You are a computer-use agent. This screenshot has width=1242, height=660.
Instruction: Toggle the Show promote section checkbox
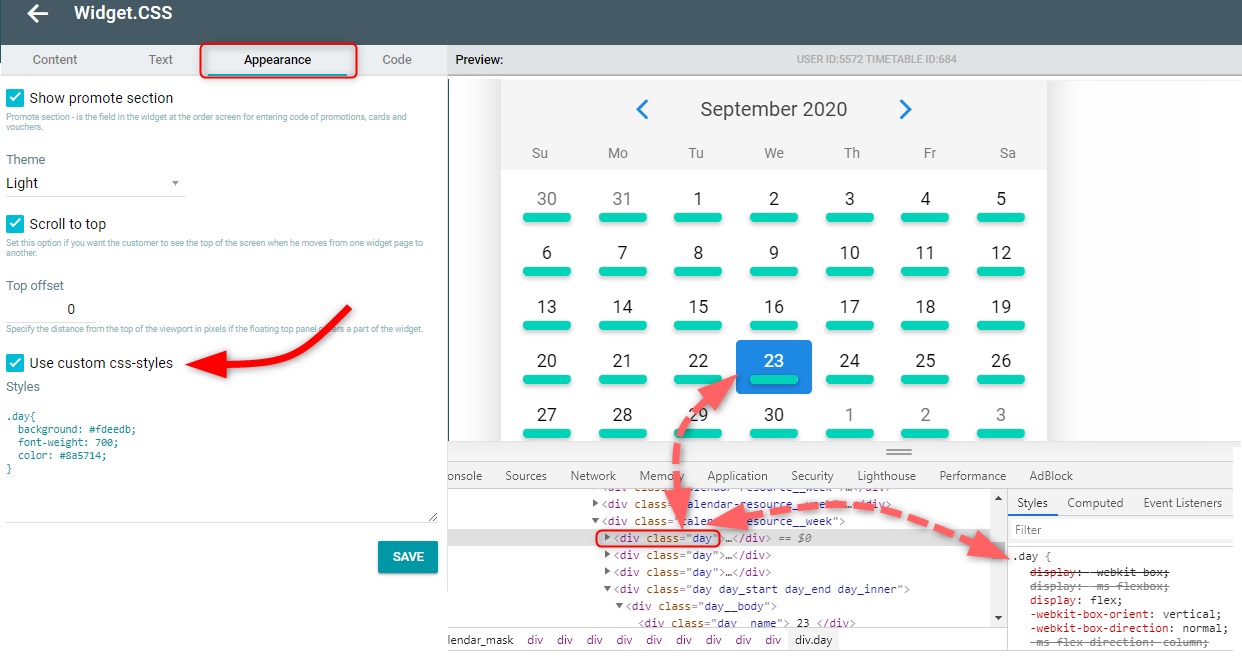pyautogui.click(x=15, y=98)
